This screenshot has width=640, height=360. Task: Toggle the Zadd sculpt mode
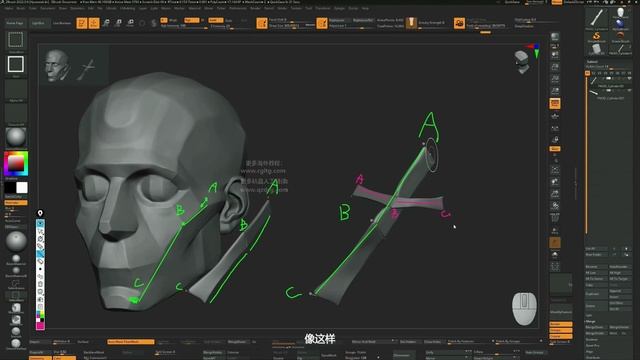pyautogui.click(x=215, y=20)
